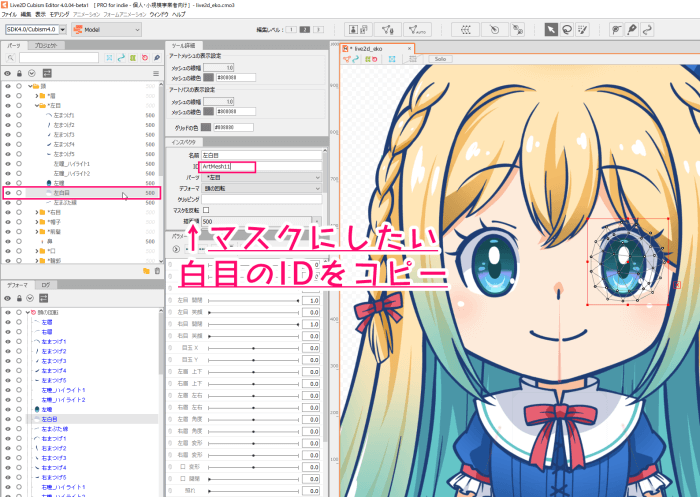Expand the *前髪 folder in Parts list
The width and height of the screenshot is (700, 497).
(37, 231)
